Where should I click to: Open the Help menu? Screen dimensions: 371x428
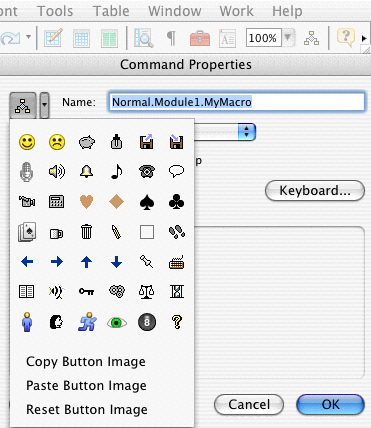[x=287, y=11]
